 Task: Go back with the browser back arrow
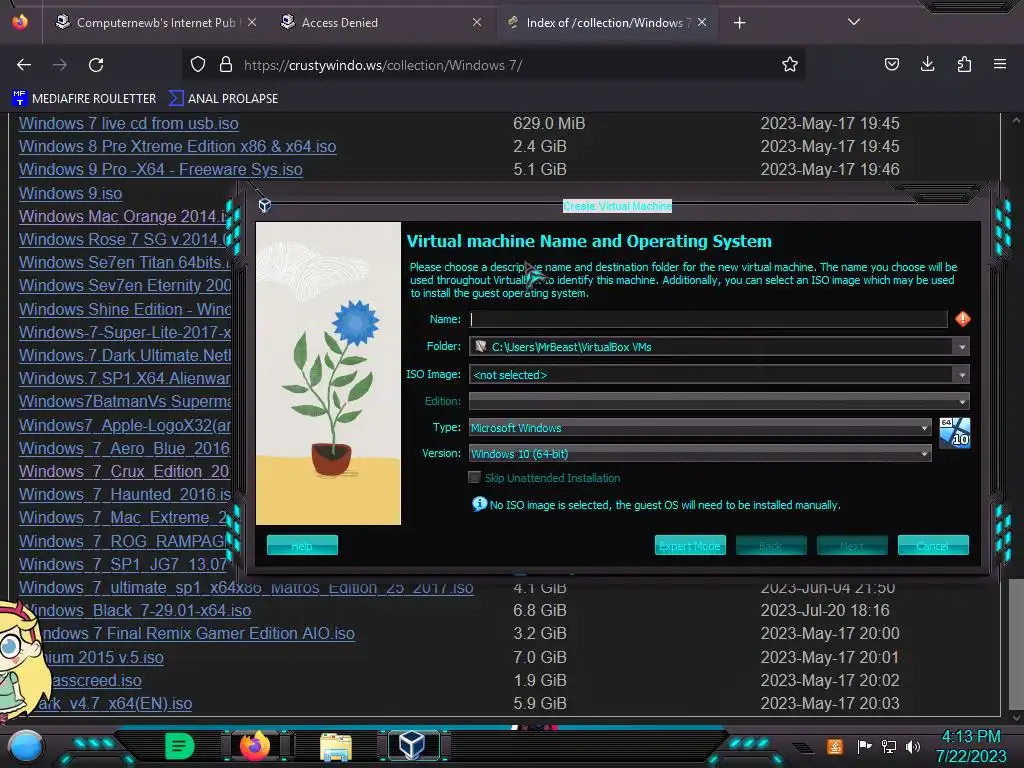[24, 65]
